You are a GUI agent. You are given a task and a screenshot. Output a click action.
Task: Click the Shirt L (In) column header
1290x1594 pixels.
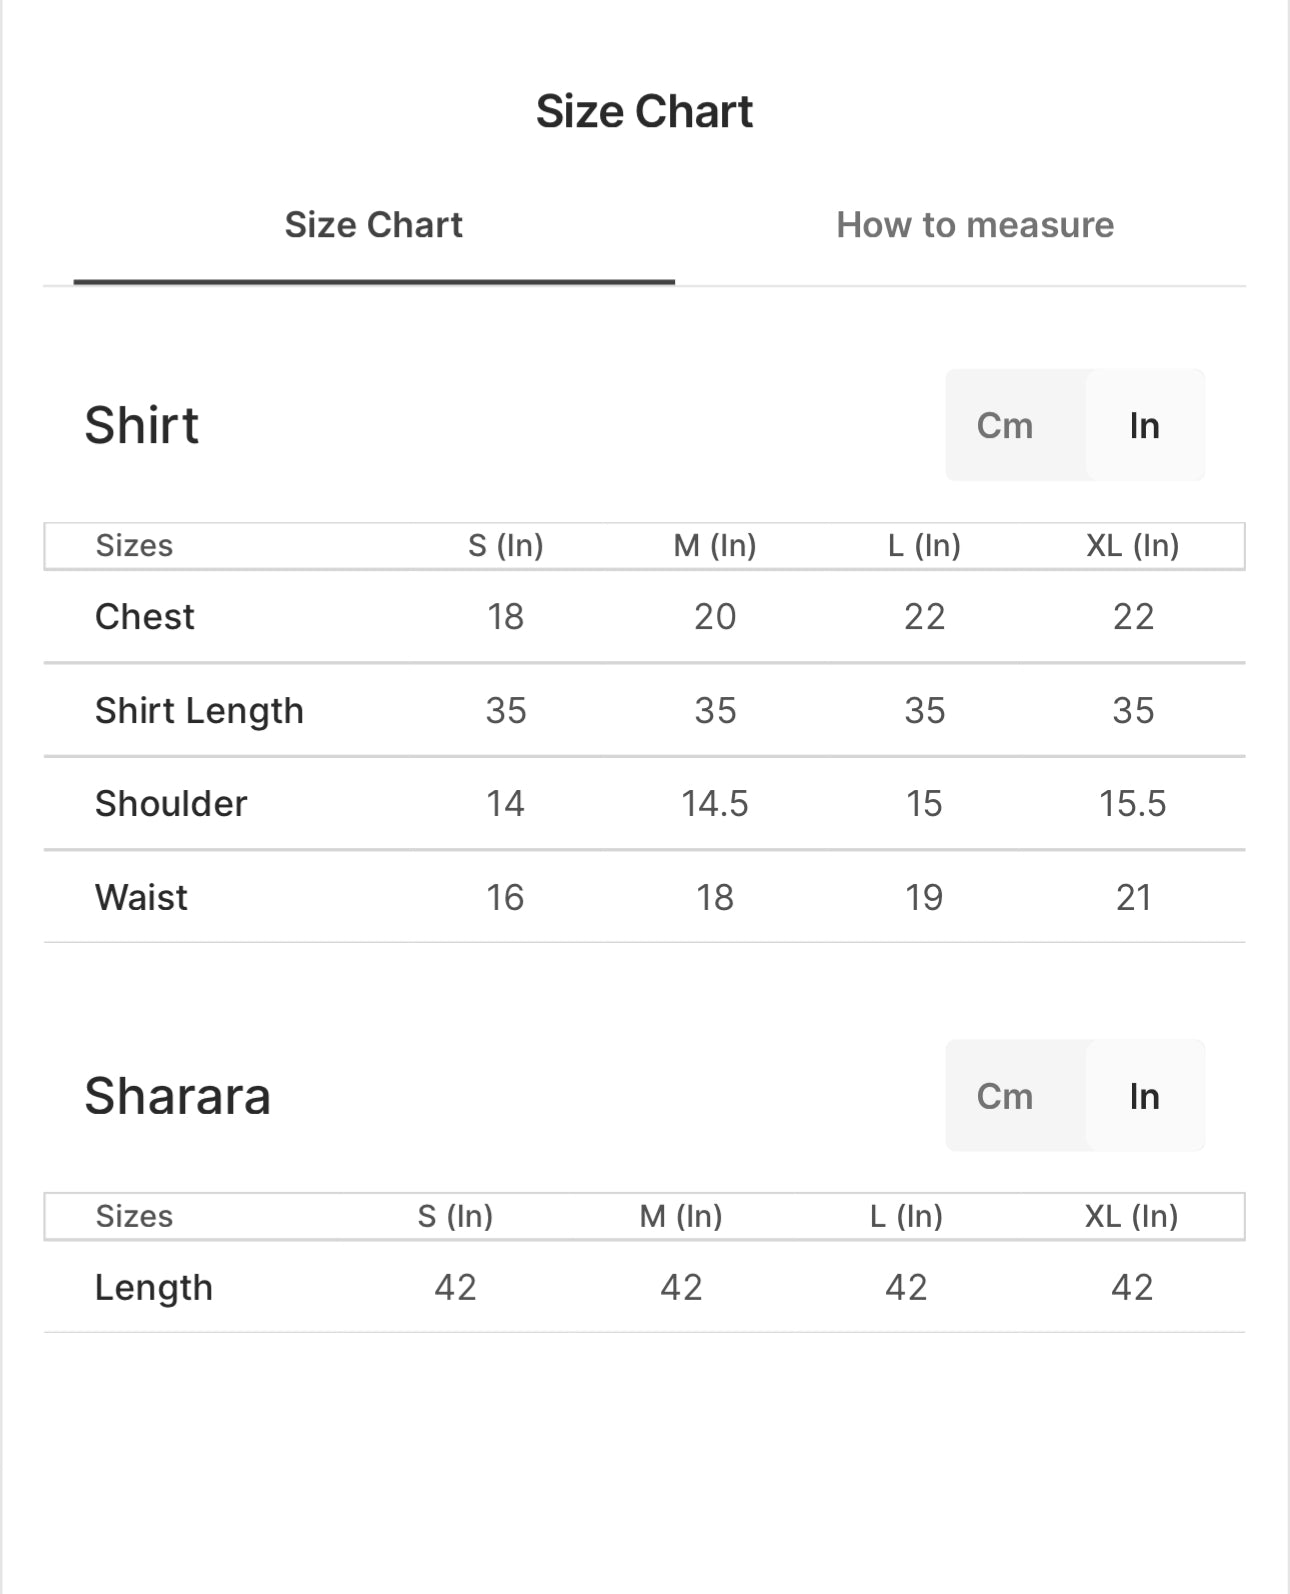tap(924, 546)
